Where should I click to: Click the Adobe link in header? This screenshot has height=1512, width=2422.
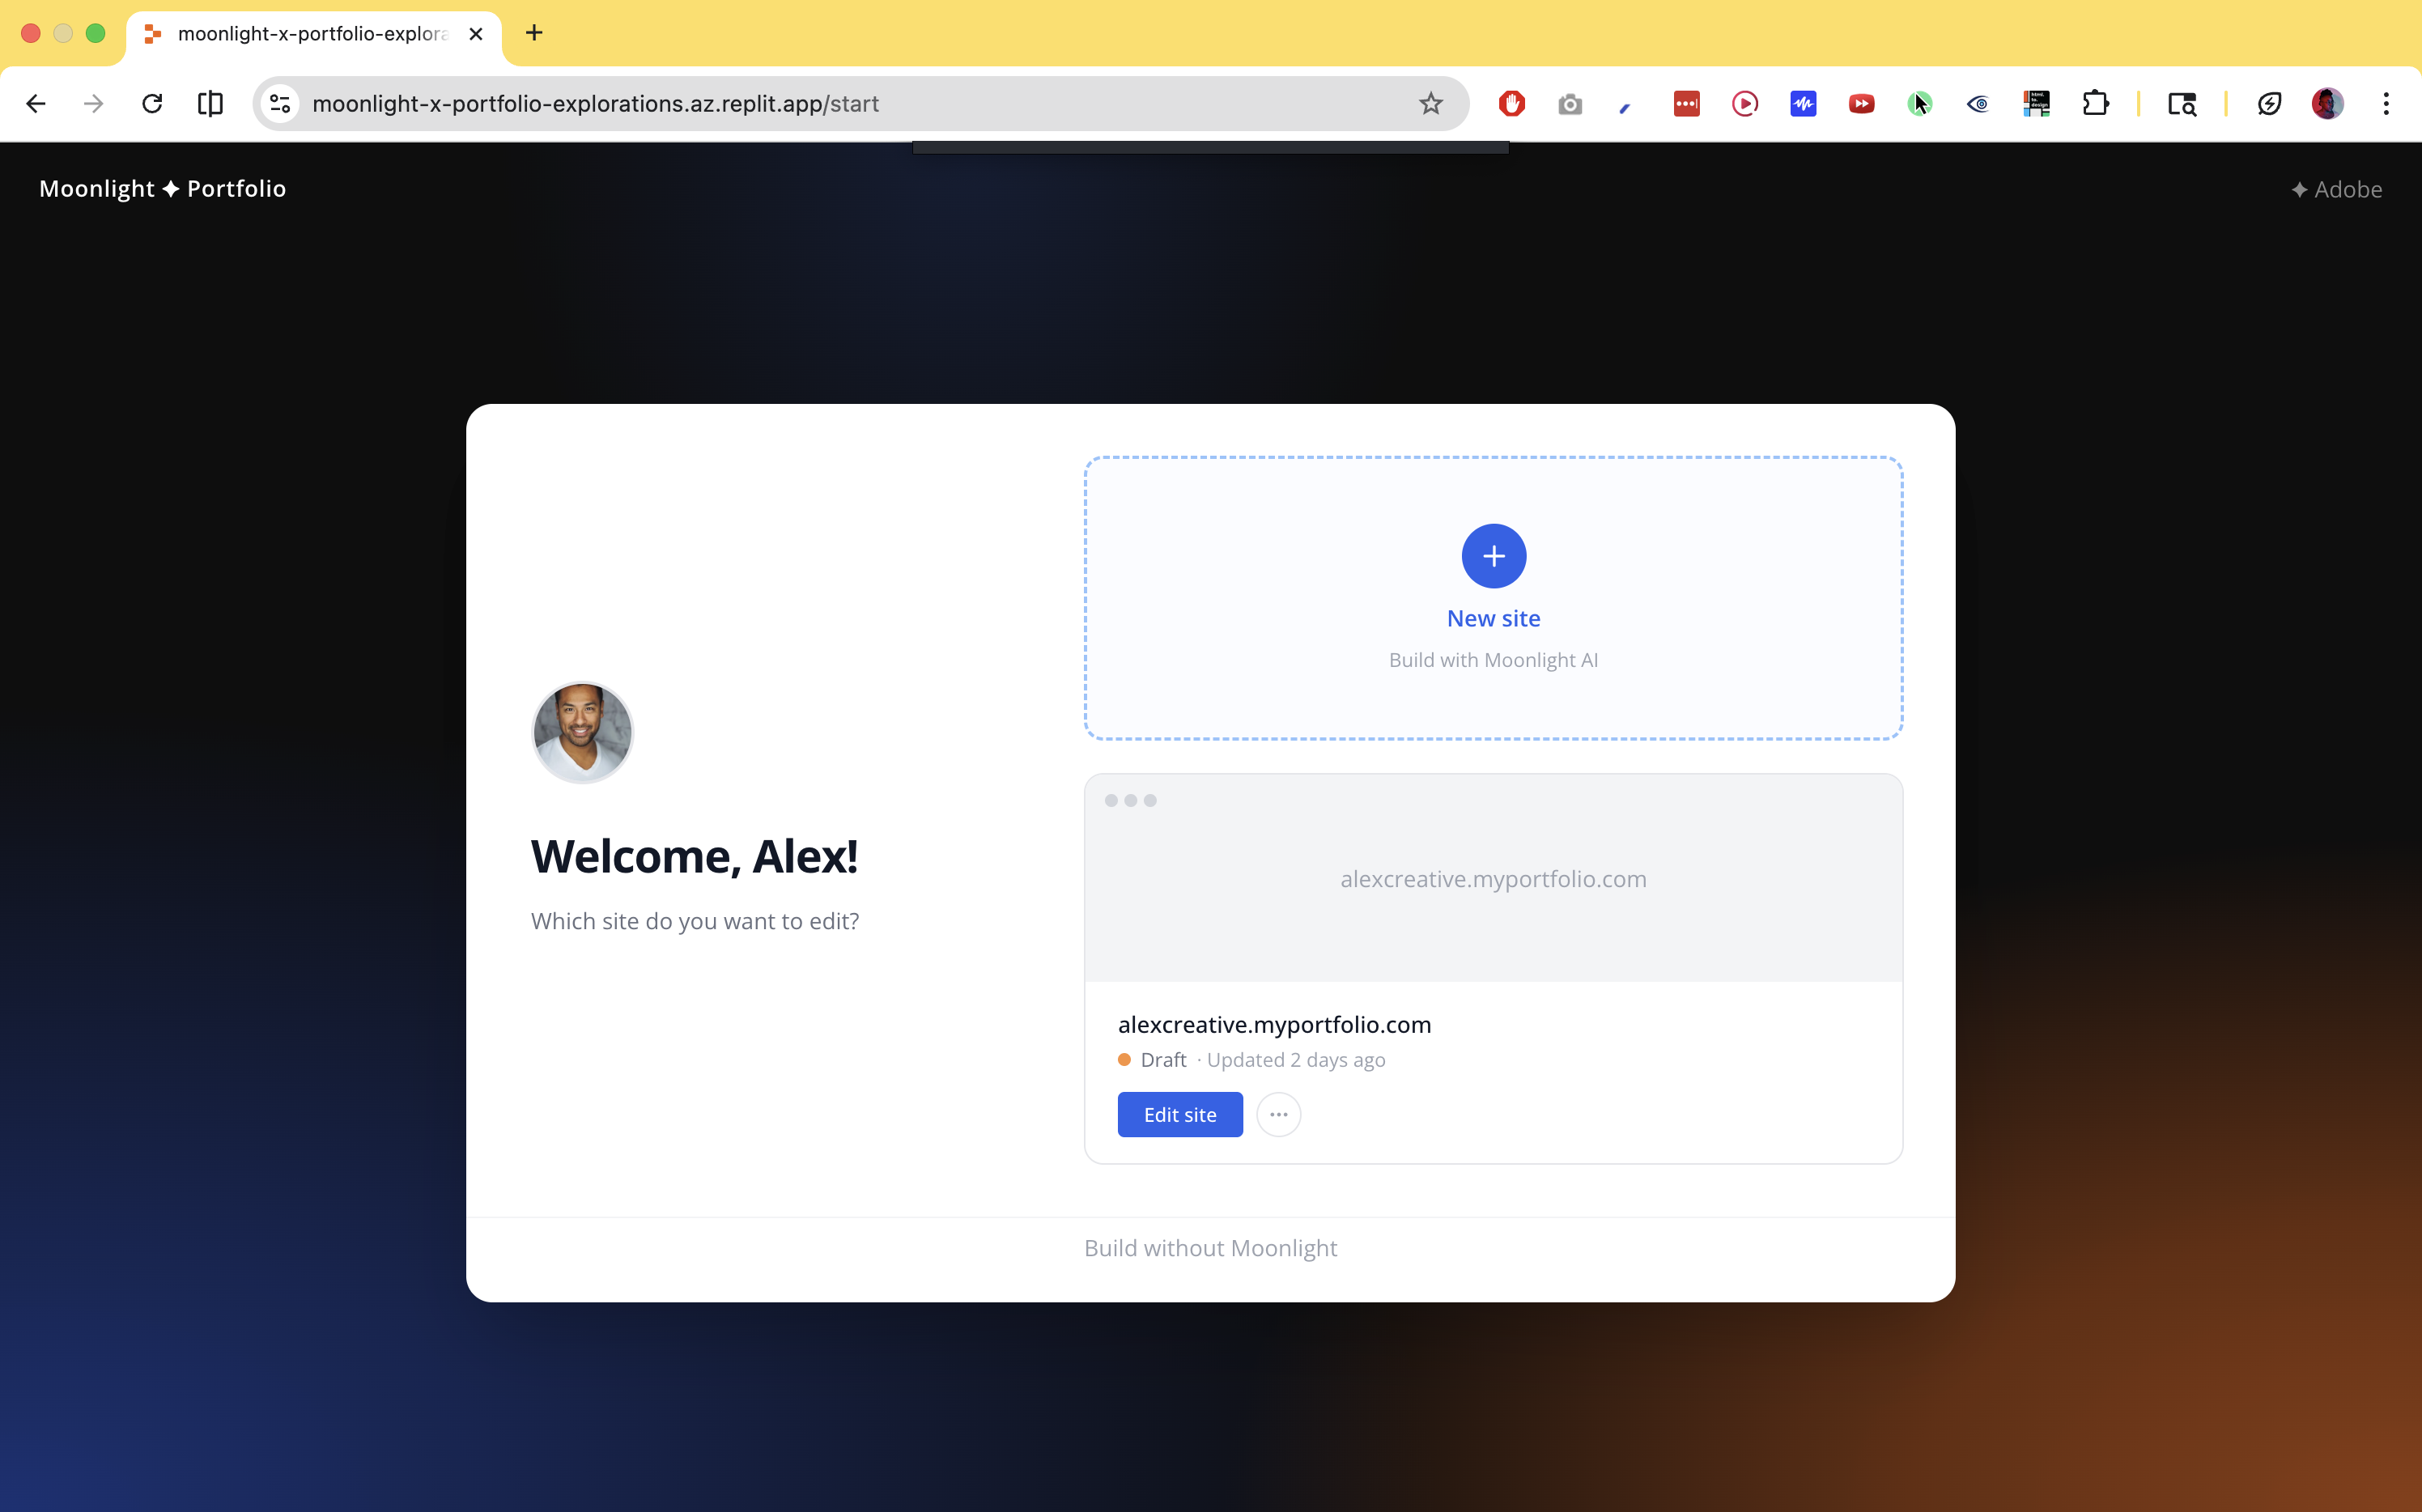(2336, 189)
